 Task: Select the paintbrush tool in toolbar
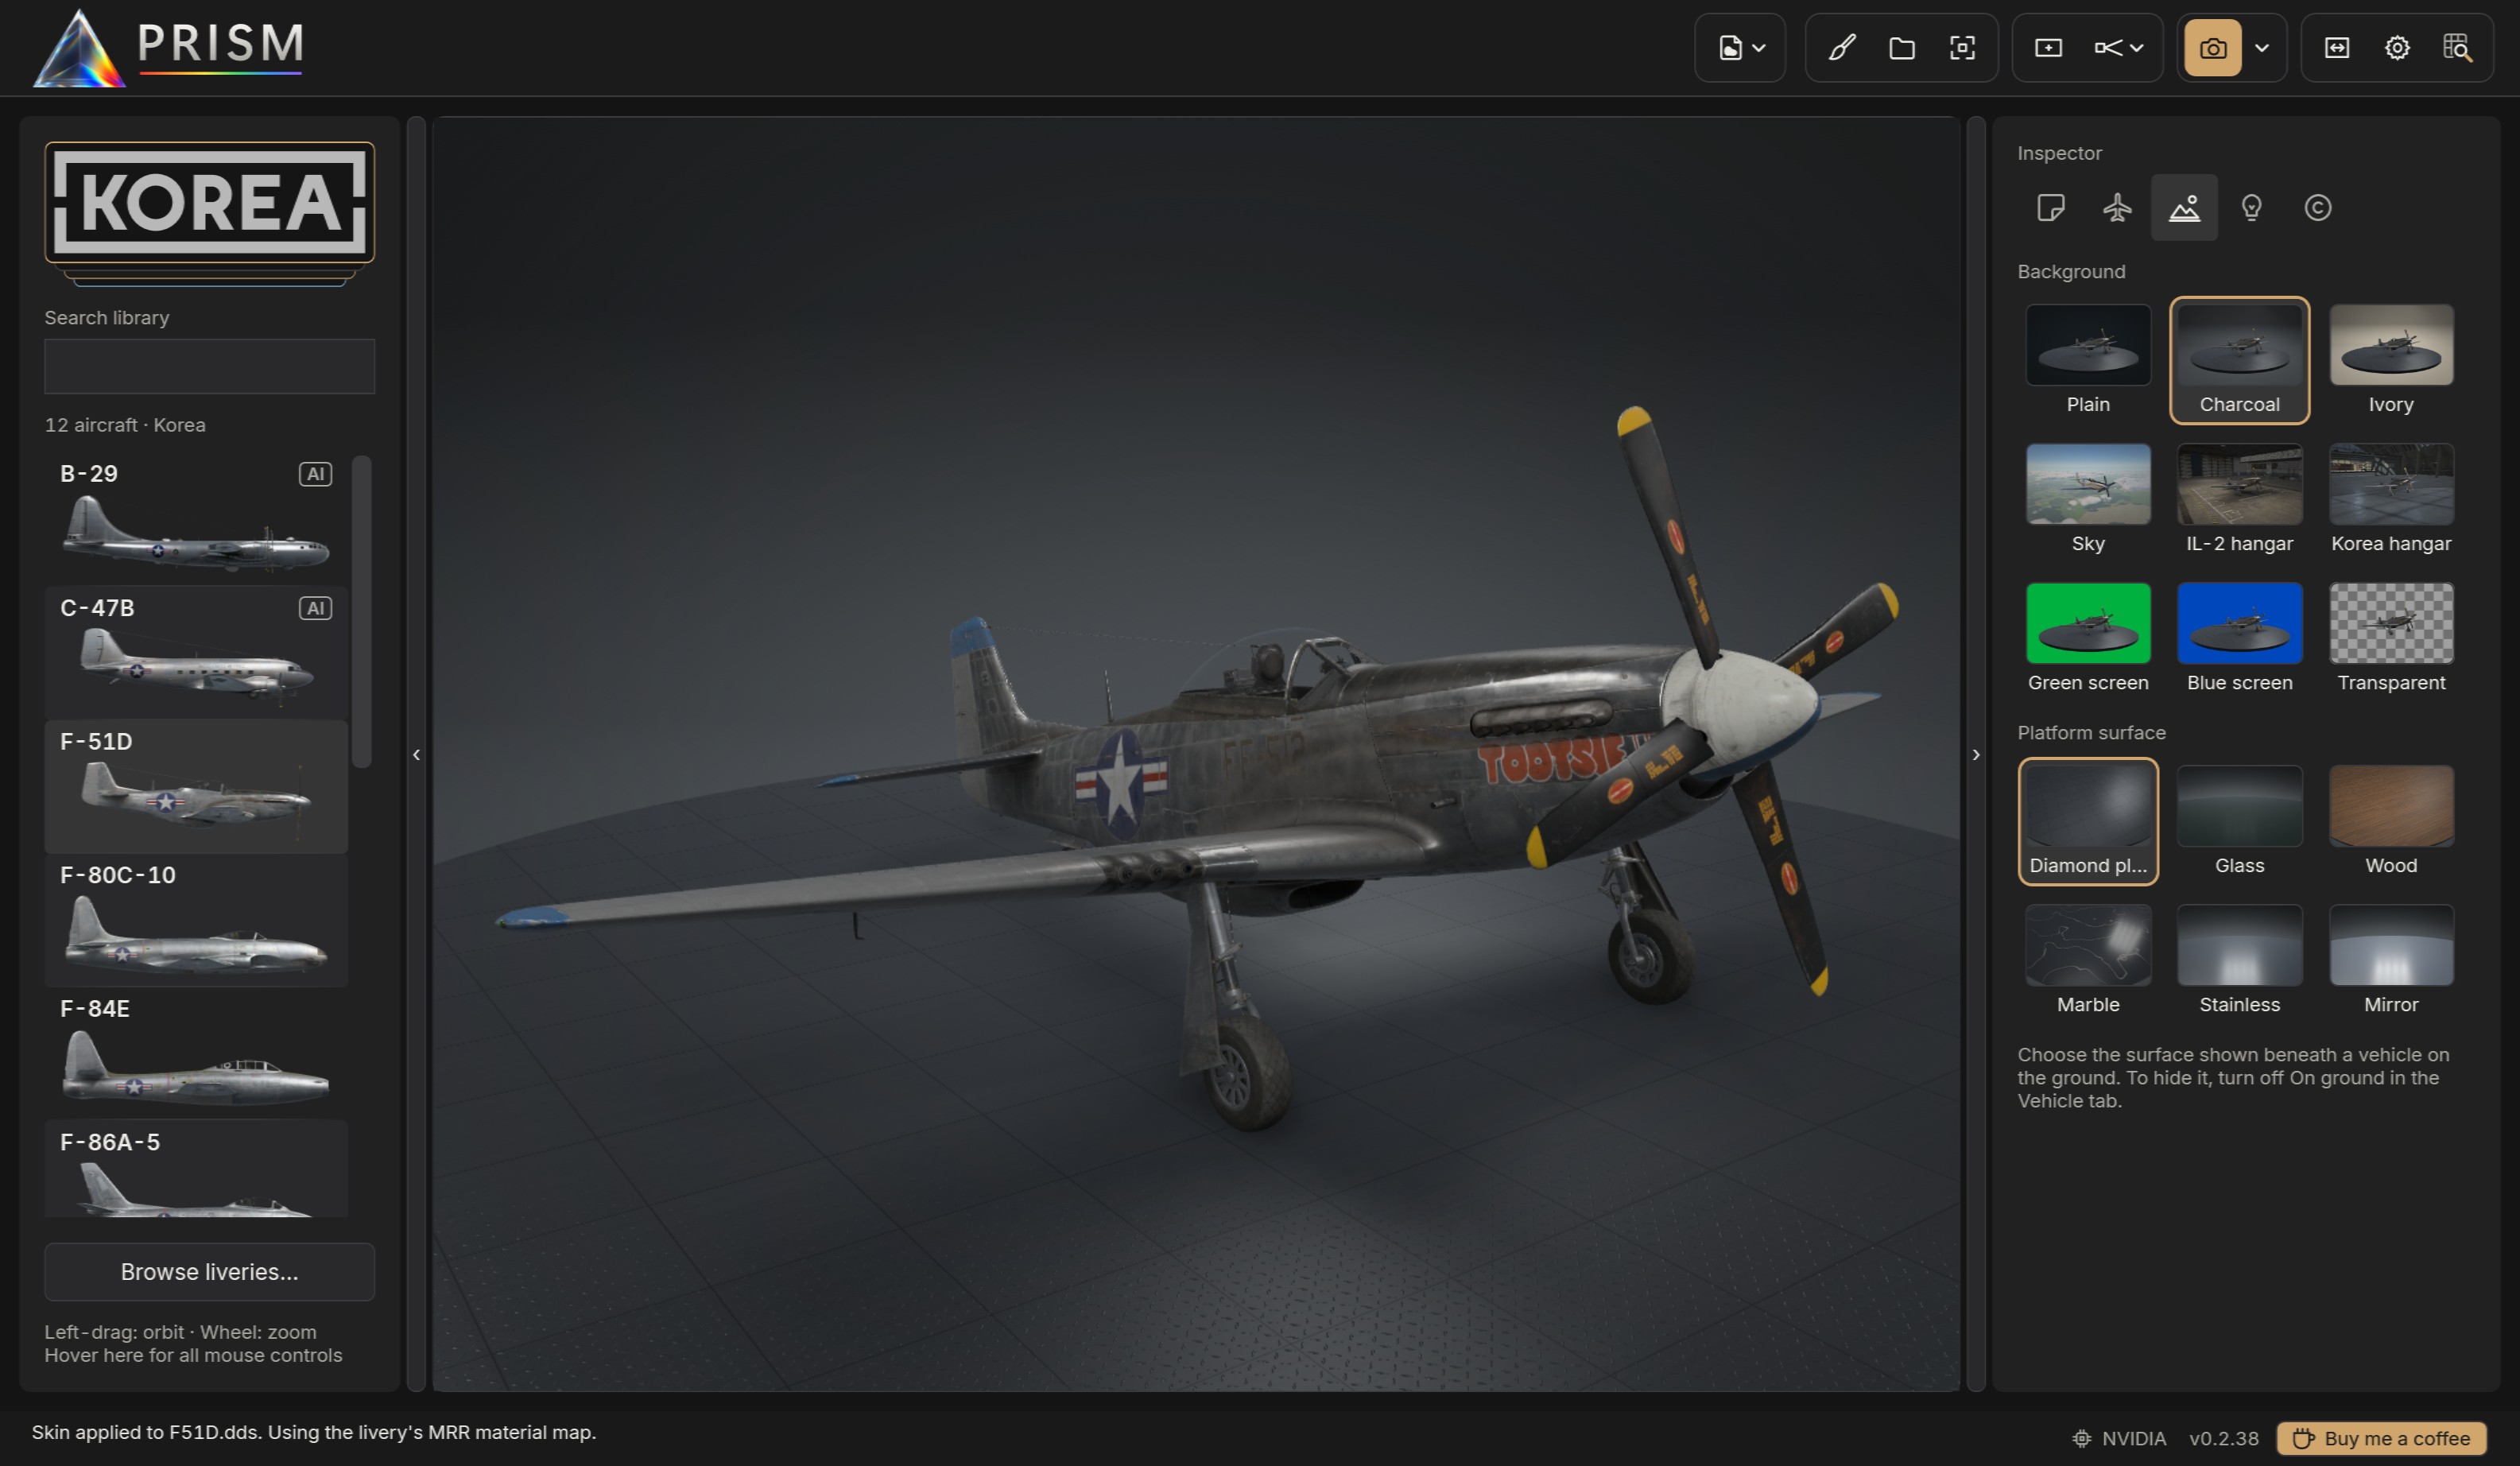(x=1842, y=48)
